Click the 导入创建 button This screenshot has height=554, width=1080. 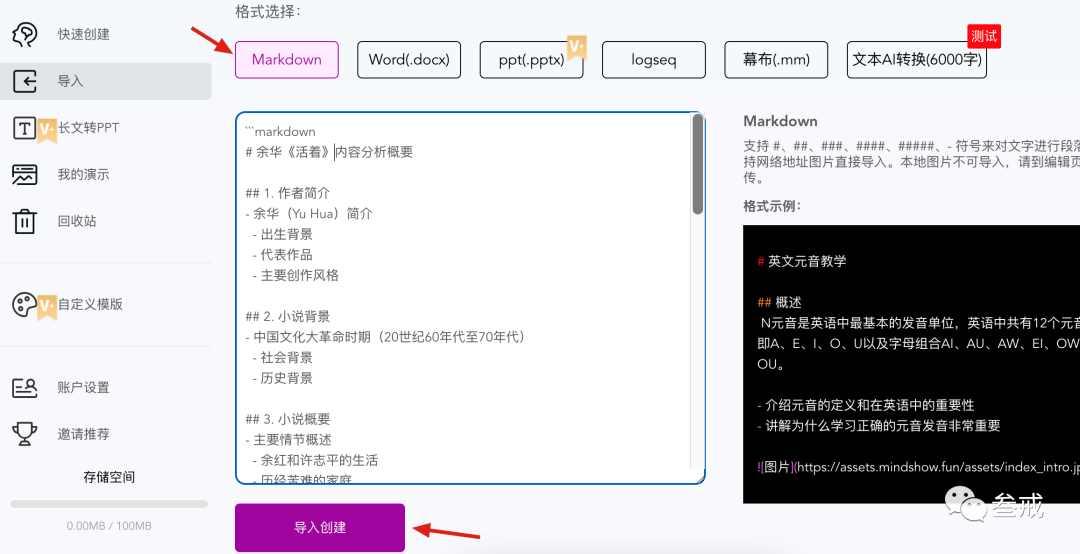(x=320, y=528)
